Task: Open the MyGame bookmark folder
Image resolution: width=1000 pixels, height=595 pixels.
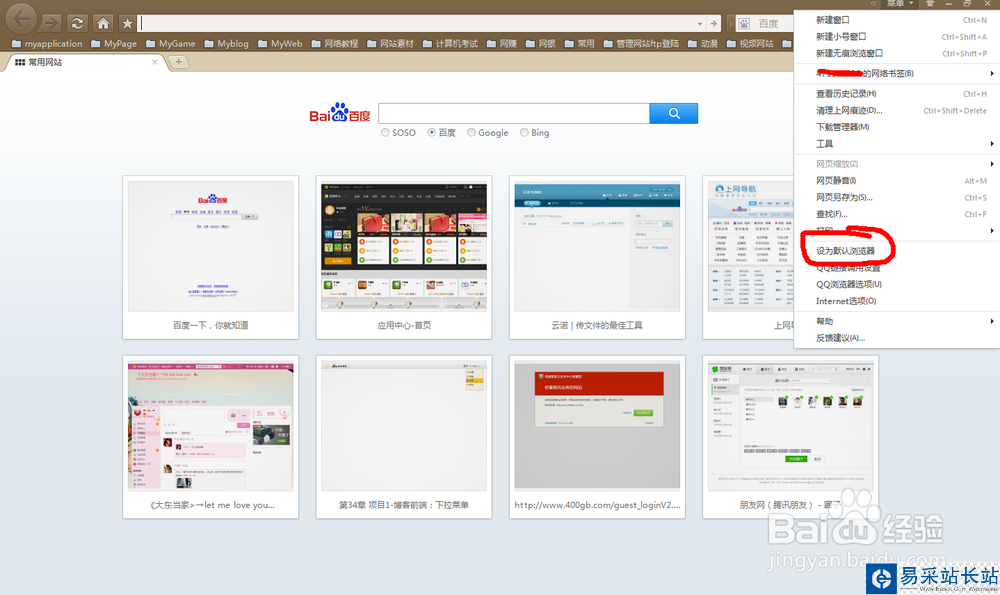Action: click(x=170, y=43)
